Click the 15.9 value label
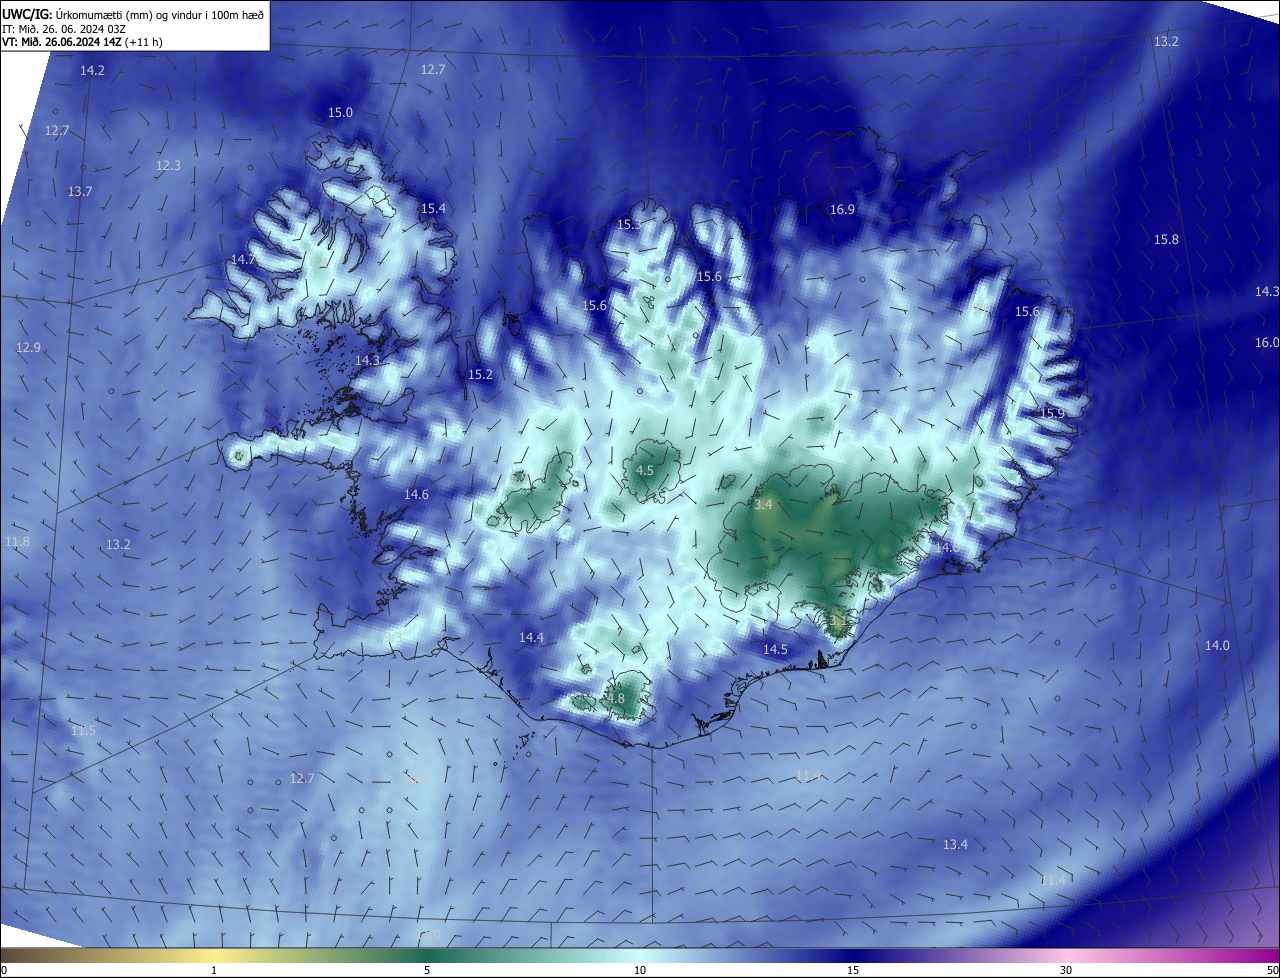The width and height of the screenshot is (1280, 978). point(1053,414)
